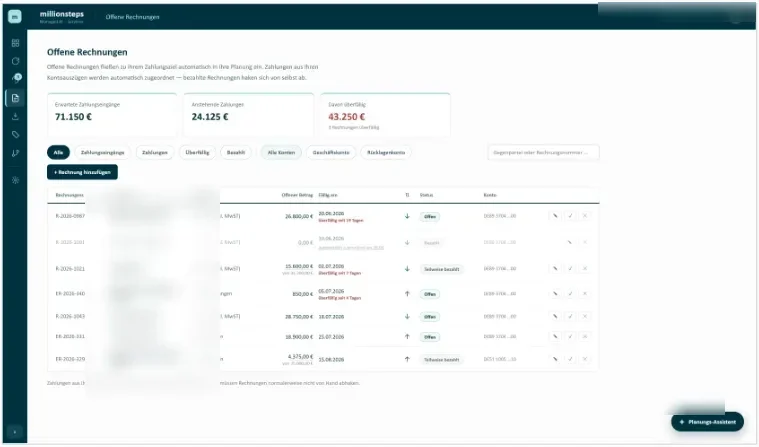Edit the 28.750,00 € invoice
The image size is (759, 447).
click(555, 317)
